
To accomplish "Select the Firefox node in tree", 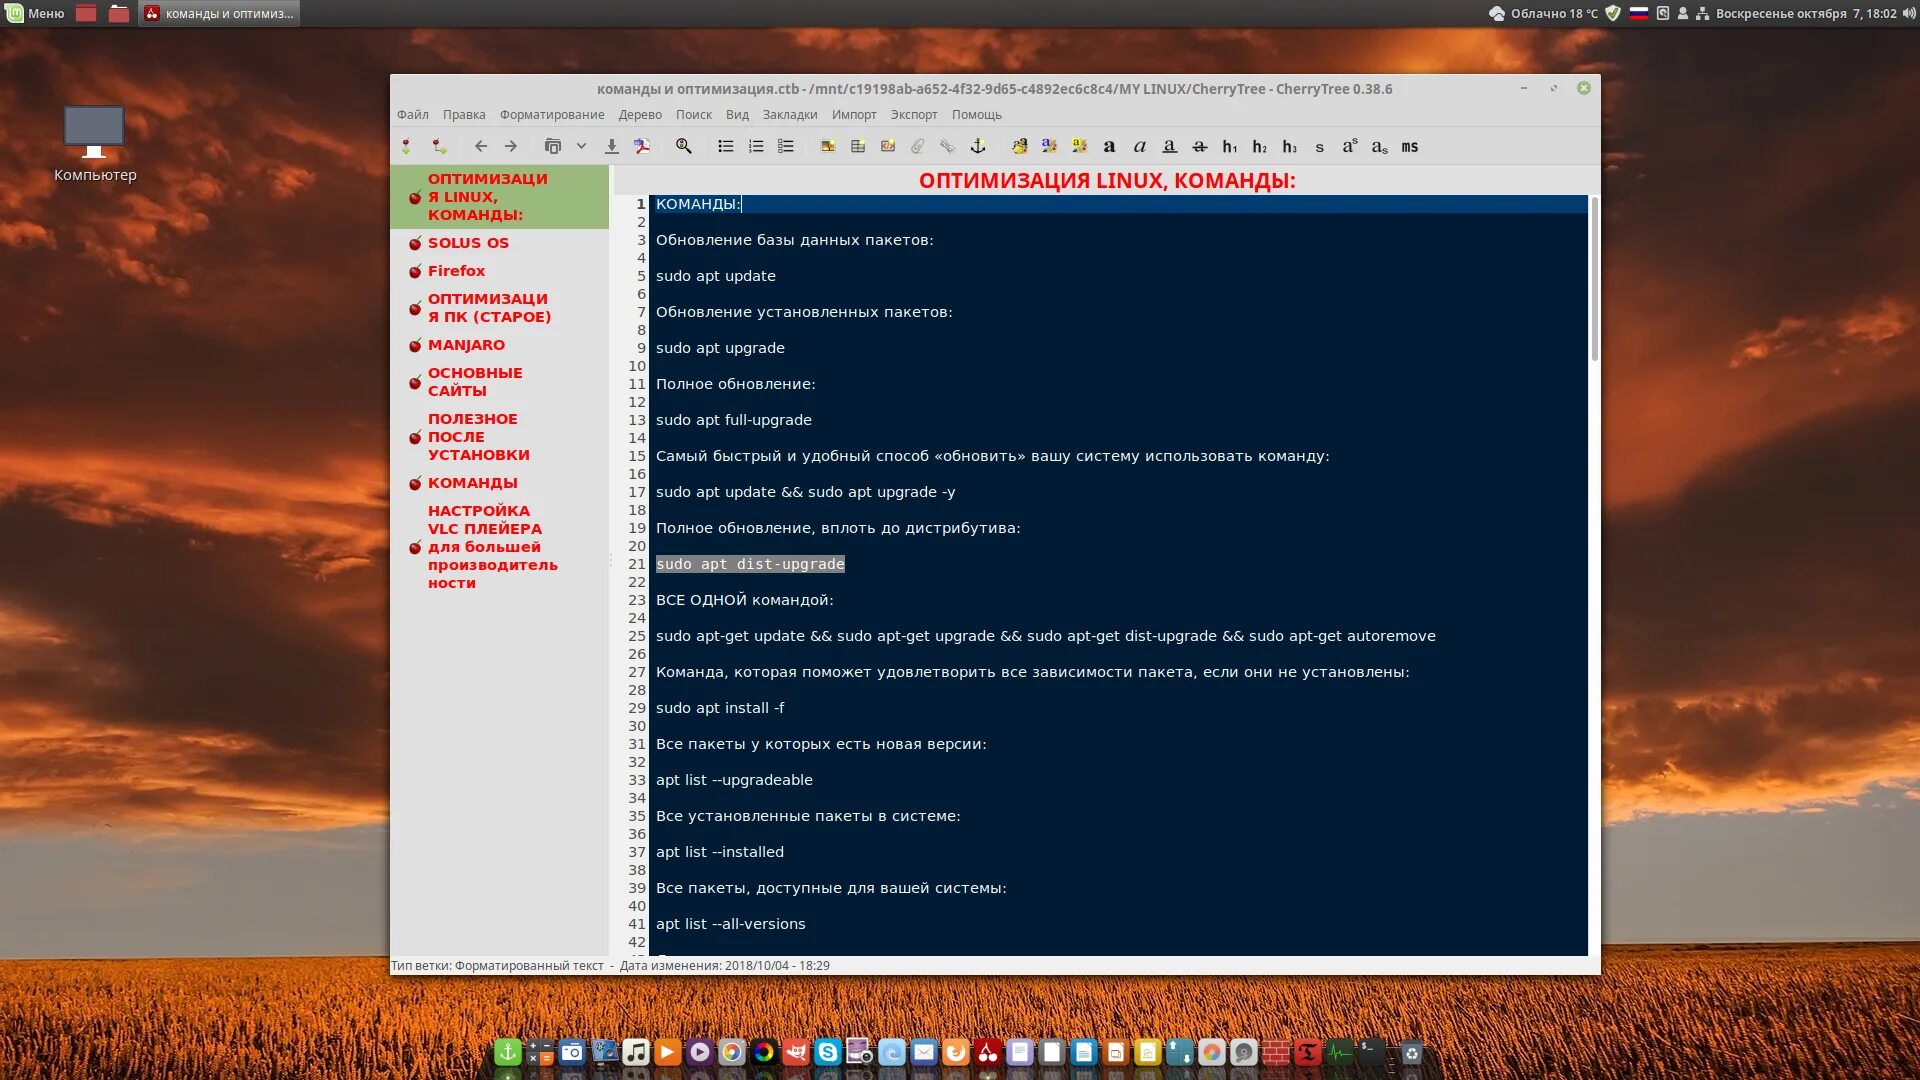I will click(x=456, y=271).
